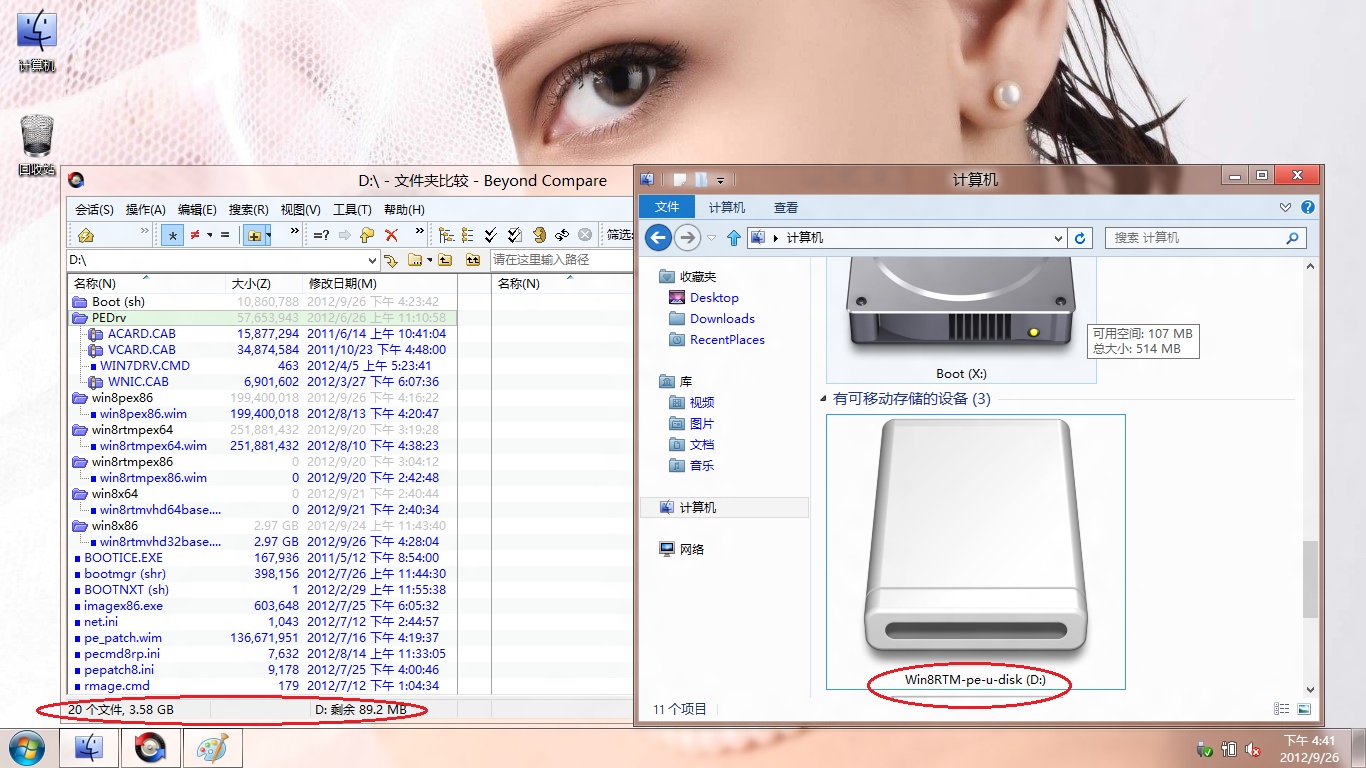Open the blue 文件 tab in Explorer

coord(667,207)
